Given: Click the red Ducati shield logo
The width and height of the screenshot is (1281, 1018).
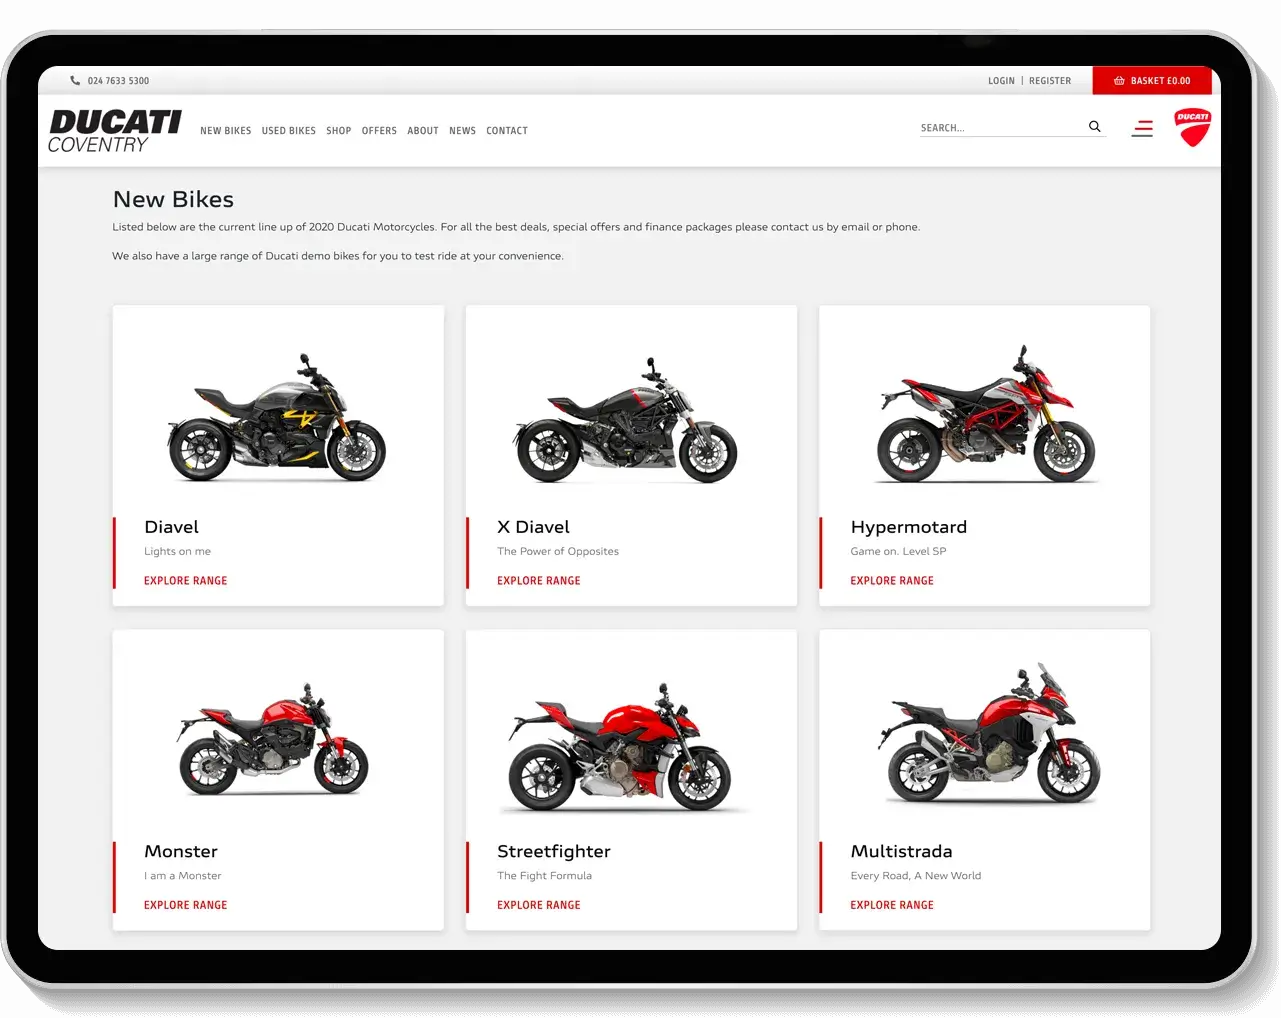Looking at the screenshot, I should (x=1191, y=129).
